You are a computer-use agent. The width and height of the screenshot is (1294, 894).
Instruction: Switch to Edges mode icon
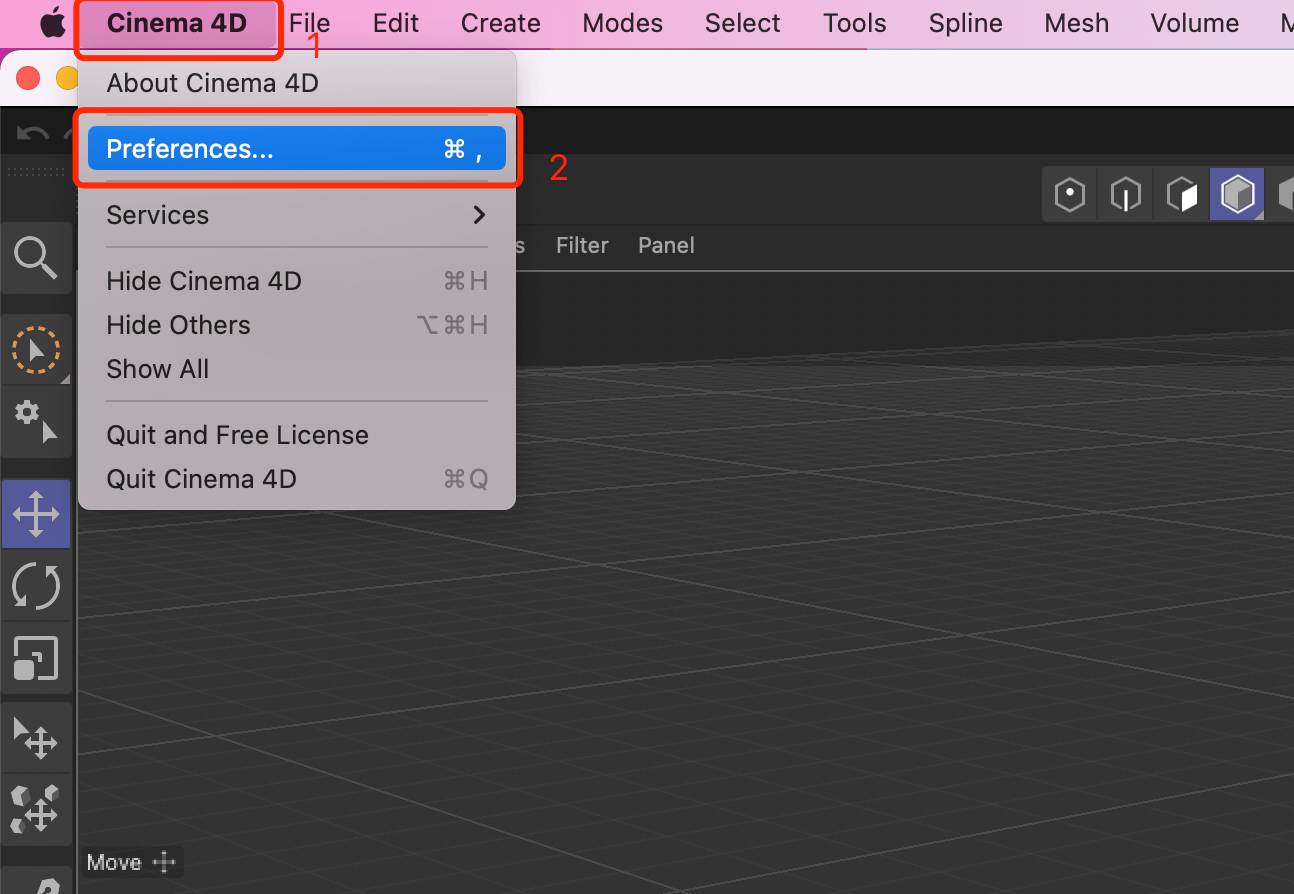pyautogui.click(x=1126, y=194)
